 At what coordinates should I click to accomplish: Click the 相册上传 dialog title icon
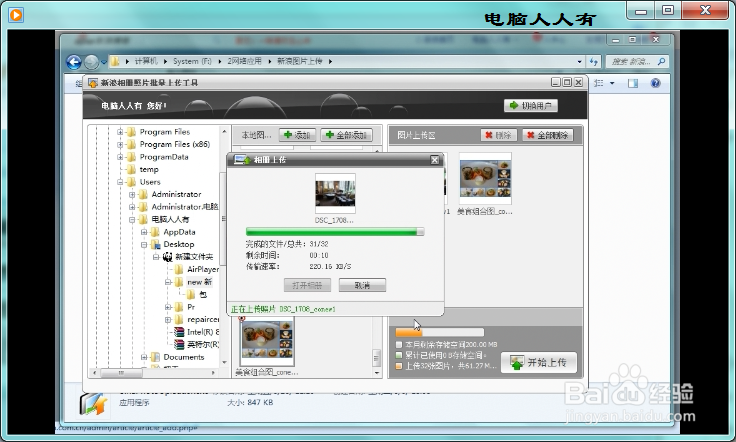point(242,160)
